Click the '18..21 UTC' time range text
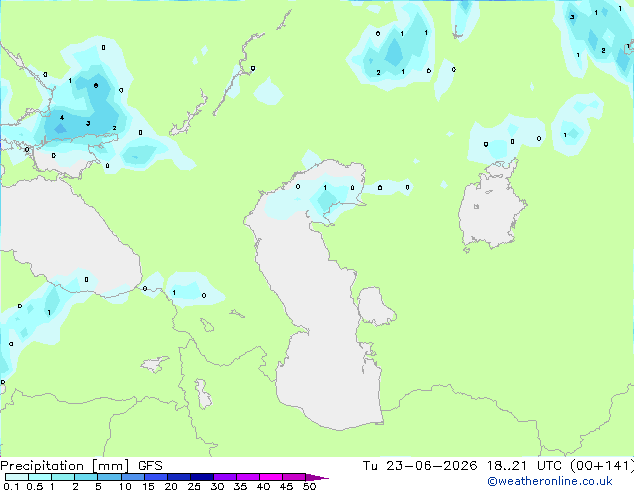 pyautogui.click(x=524, y=466)
